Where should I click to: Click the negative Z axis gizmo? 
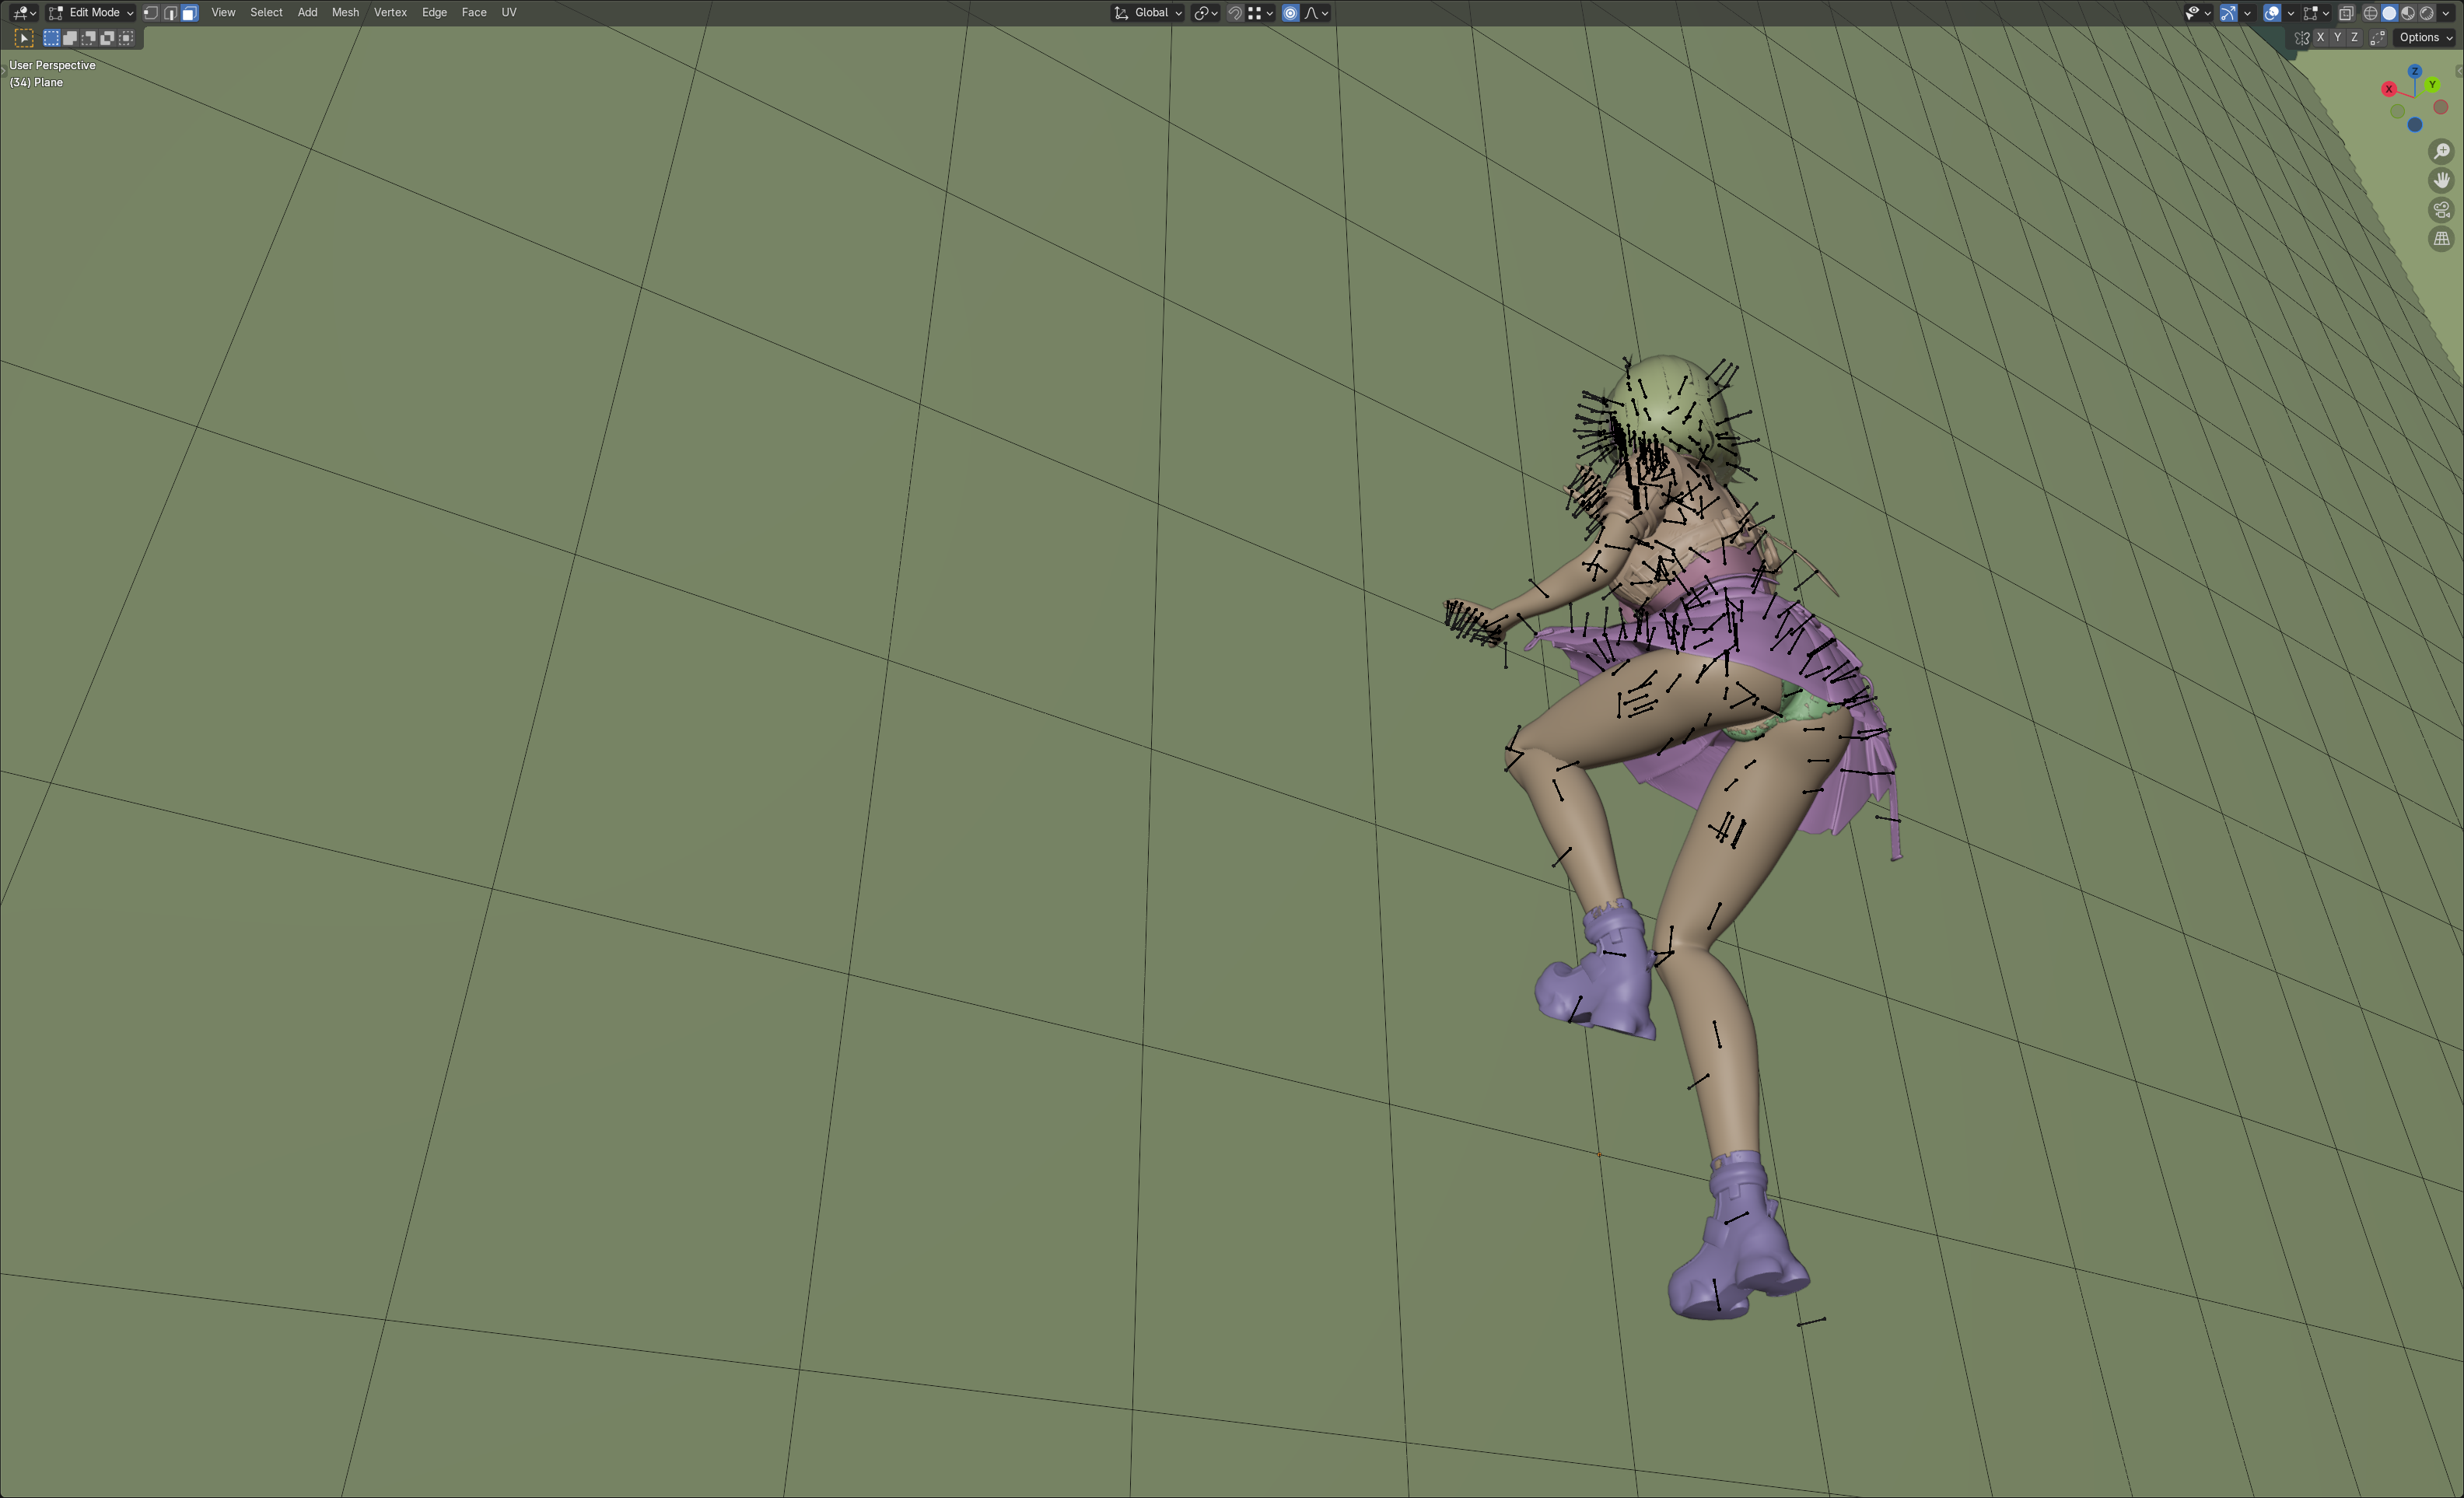click(x=2415, y=125)
